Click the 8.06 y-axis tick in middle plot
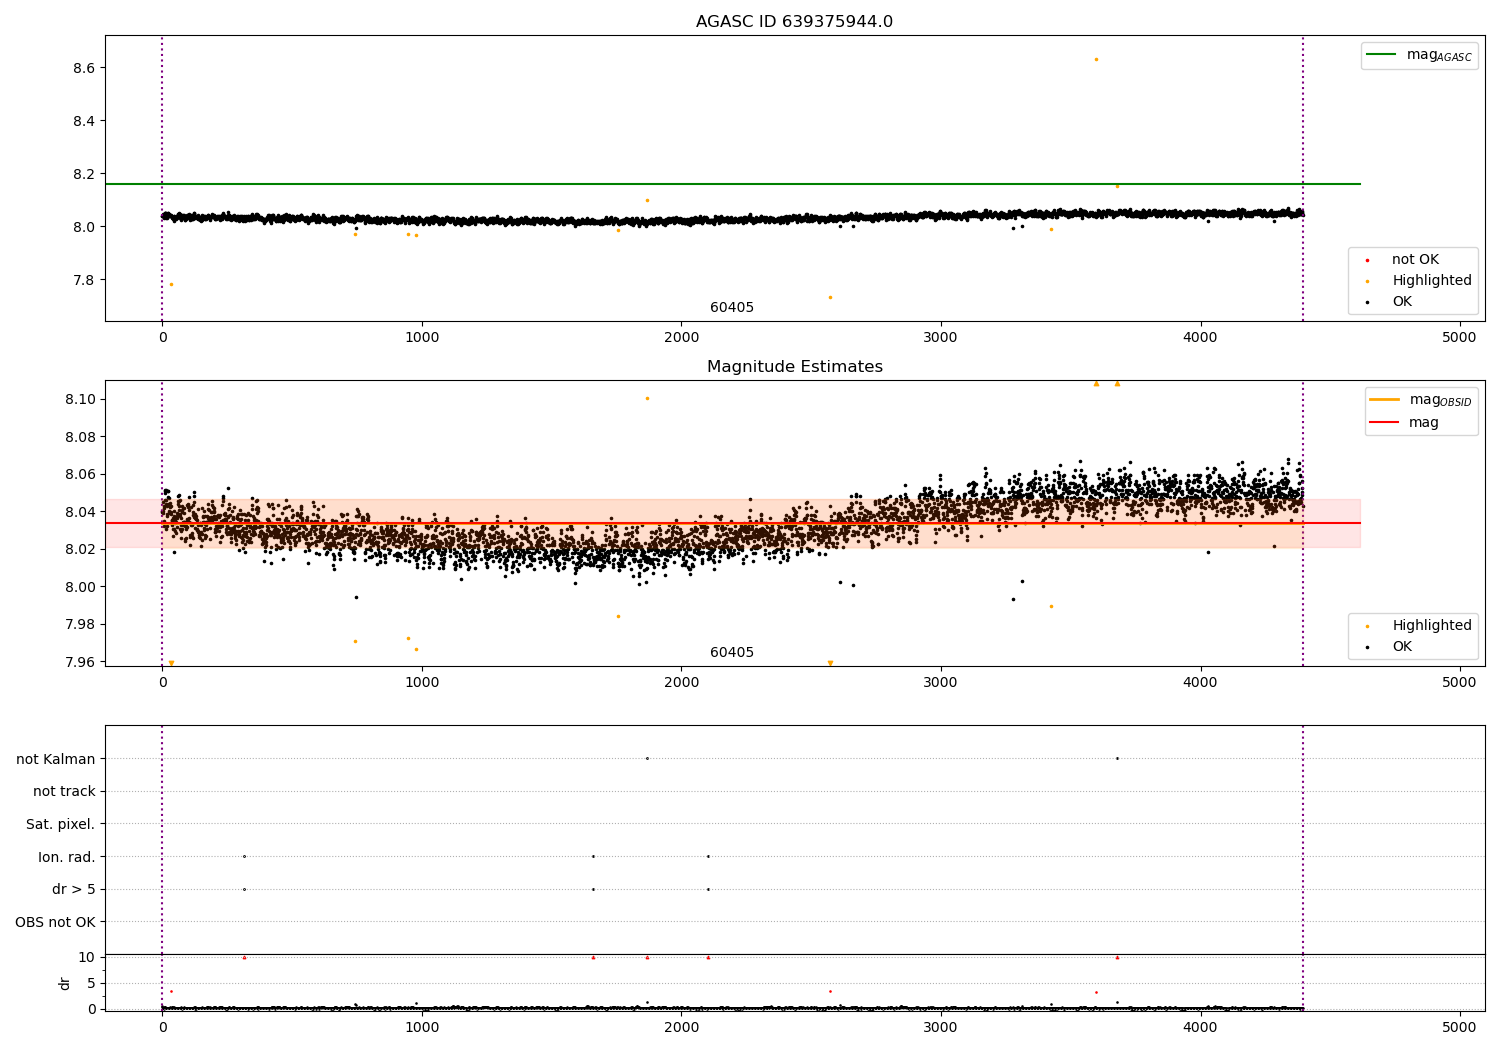 (80, 474)
